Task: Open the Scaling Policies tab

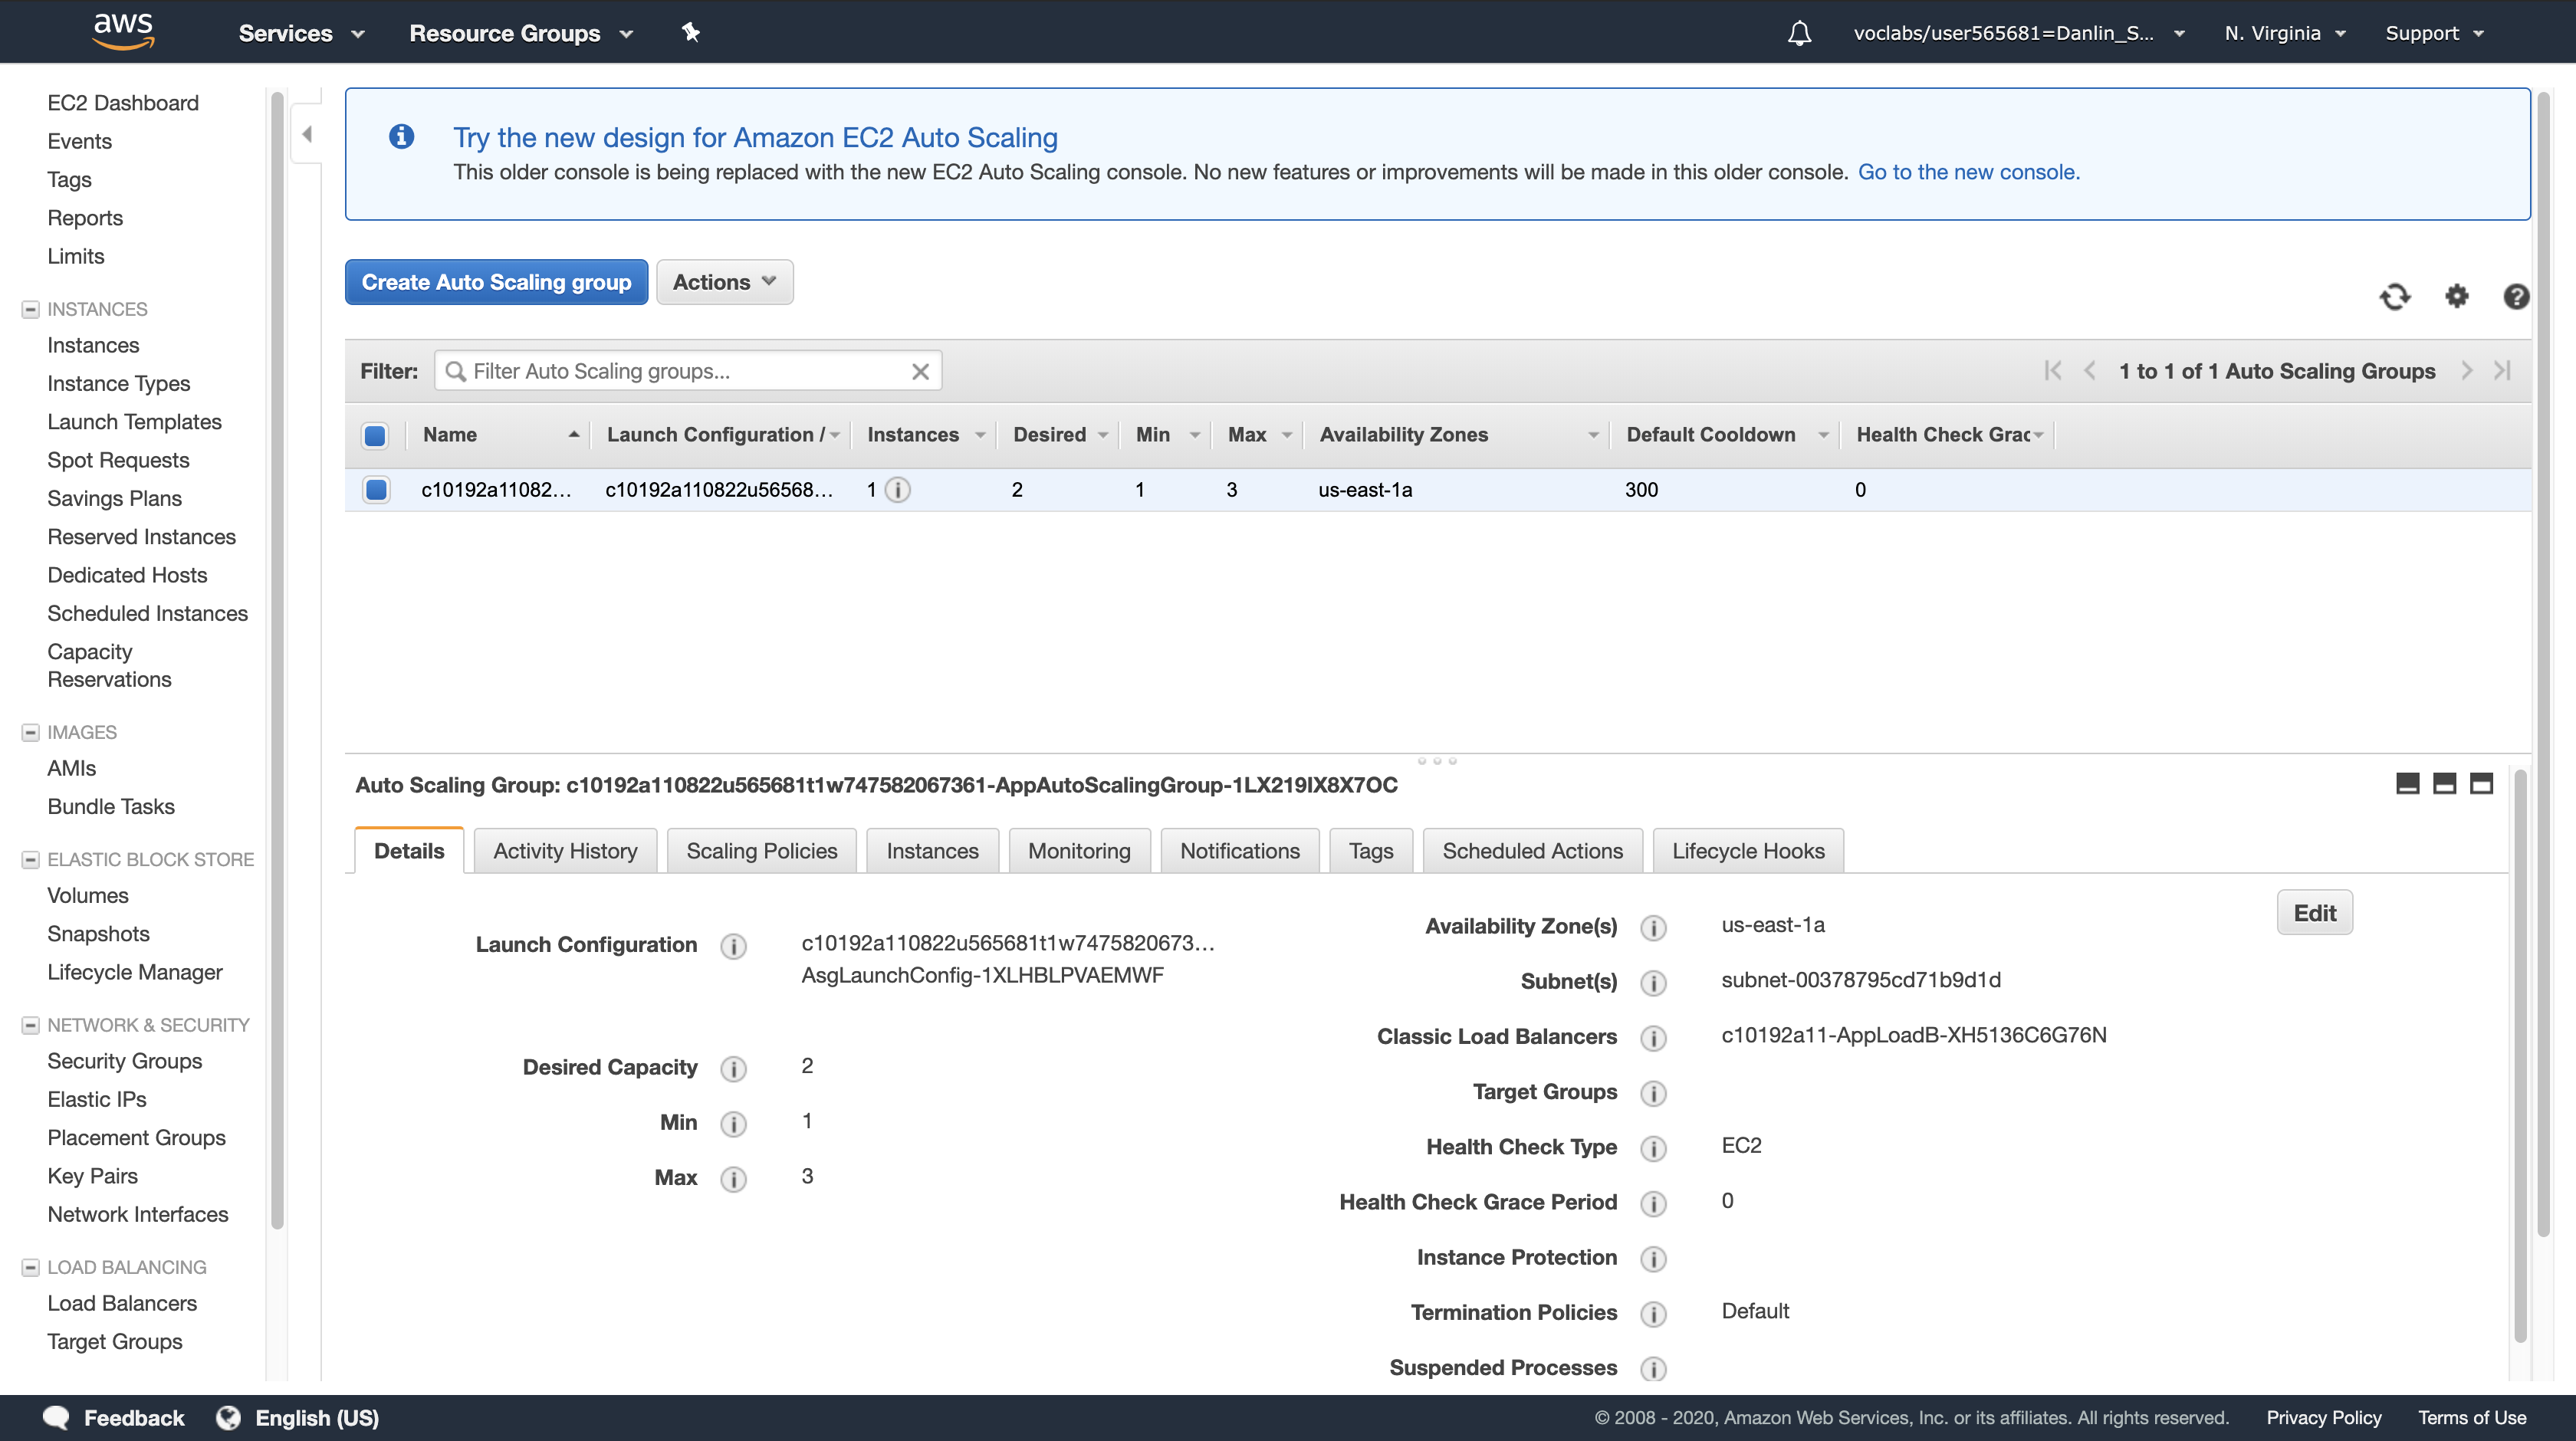Action: pyautogui.click(x=761, y=851)
